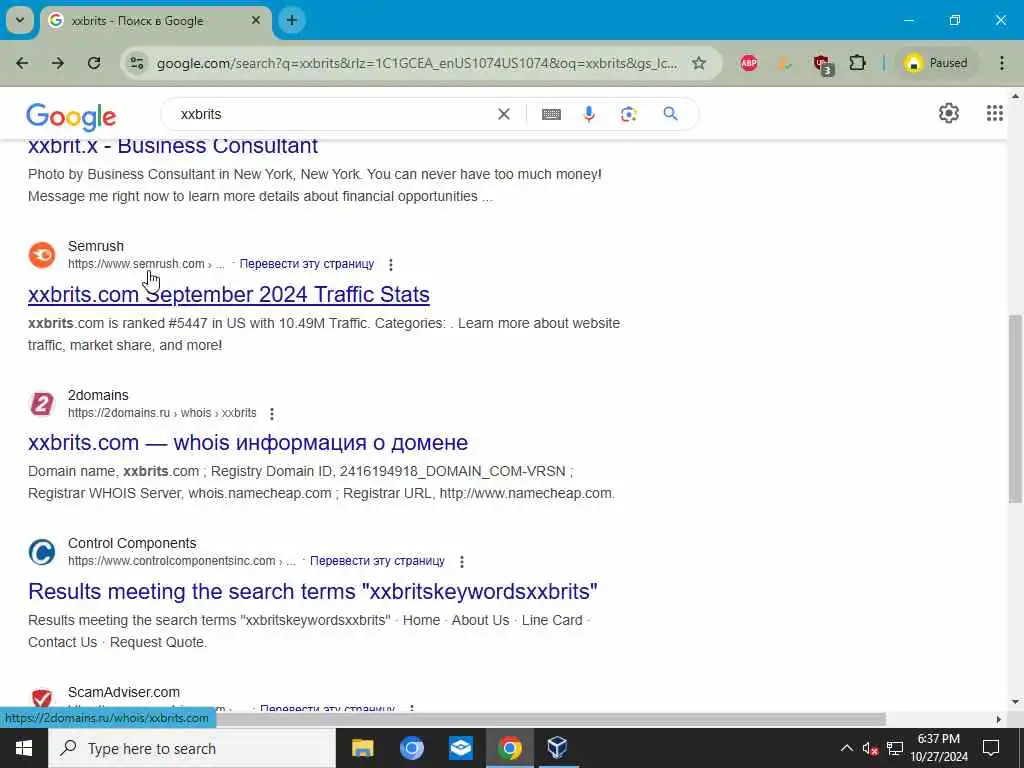
Task: Click the controlcomponentsinc.com URL text
Action: tap(172, 561)
